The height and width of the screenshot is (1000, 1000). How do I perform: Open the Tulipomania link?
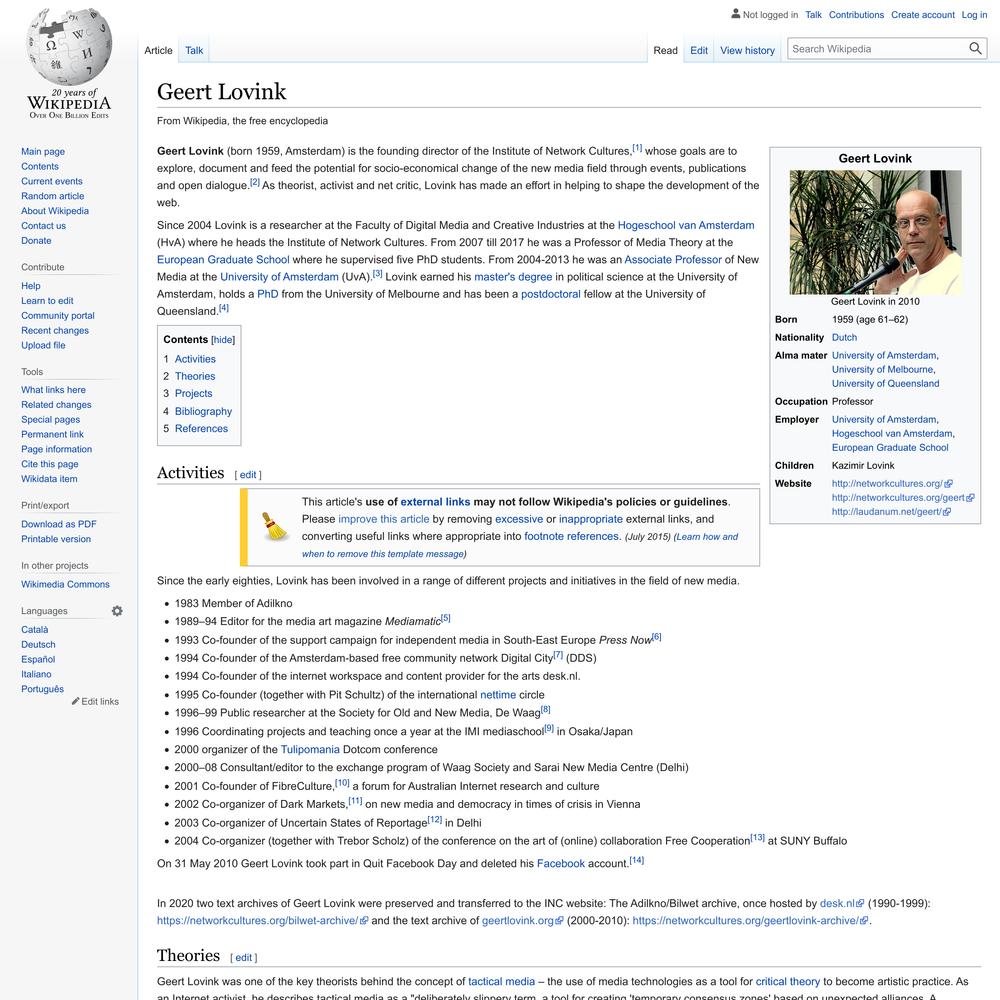tap(310, 749)
